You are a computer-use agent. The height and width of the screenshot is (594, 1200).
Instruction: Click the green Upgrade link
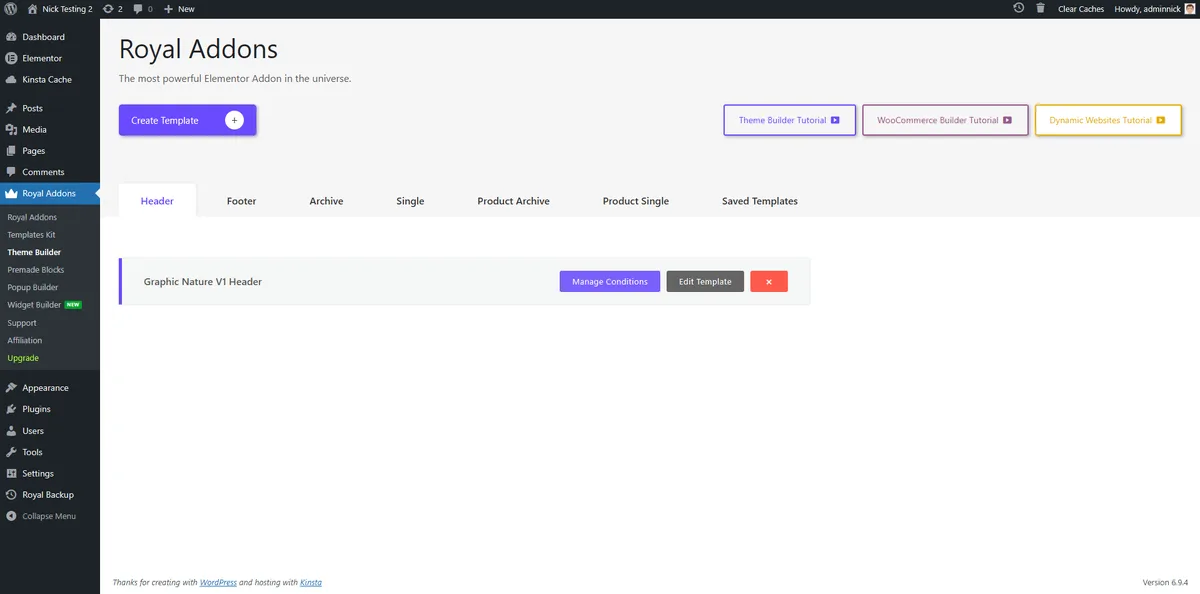[23, 358]
